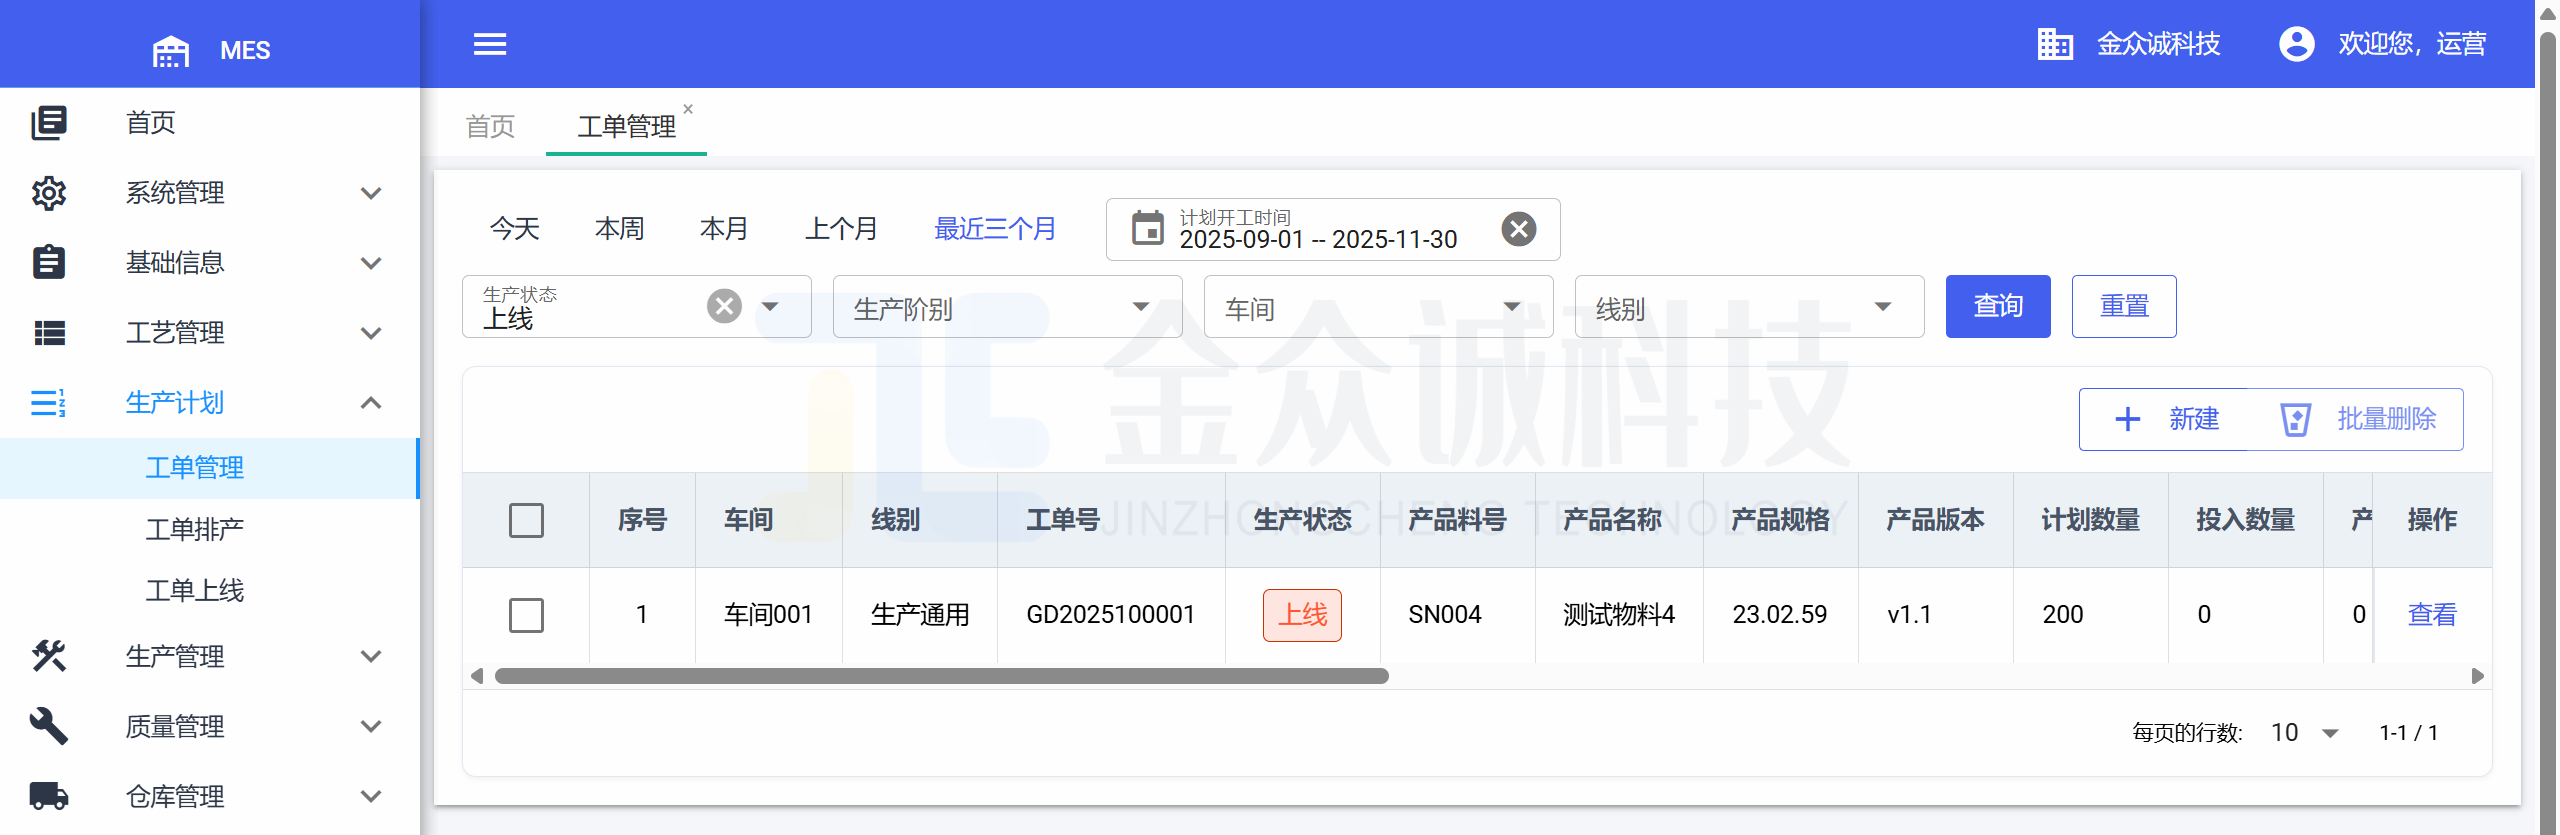Select all rows with header checkbox

(526, 520)
